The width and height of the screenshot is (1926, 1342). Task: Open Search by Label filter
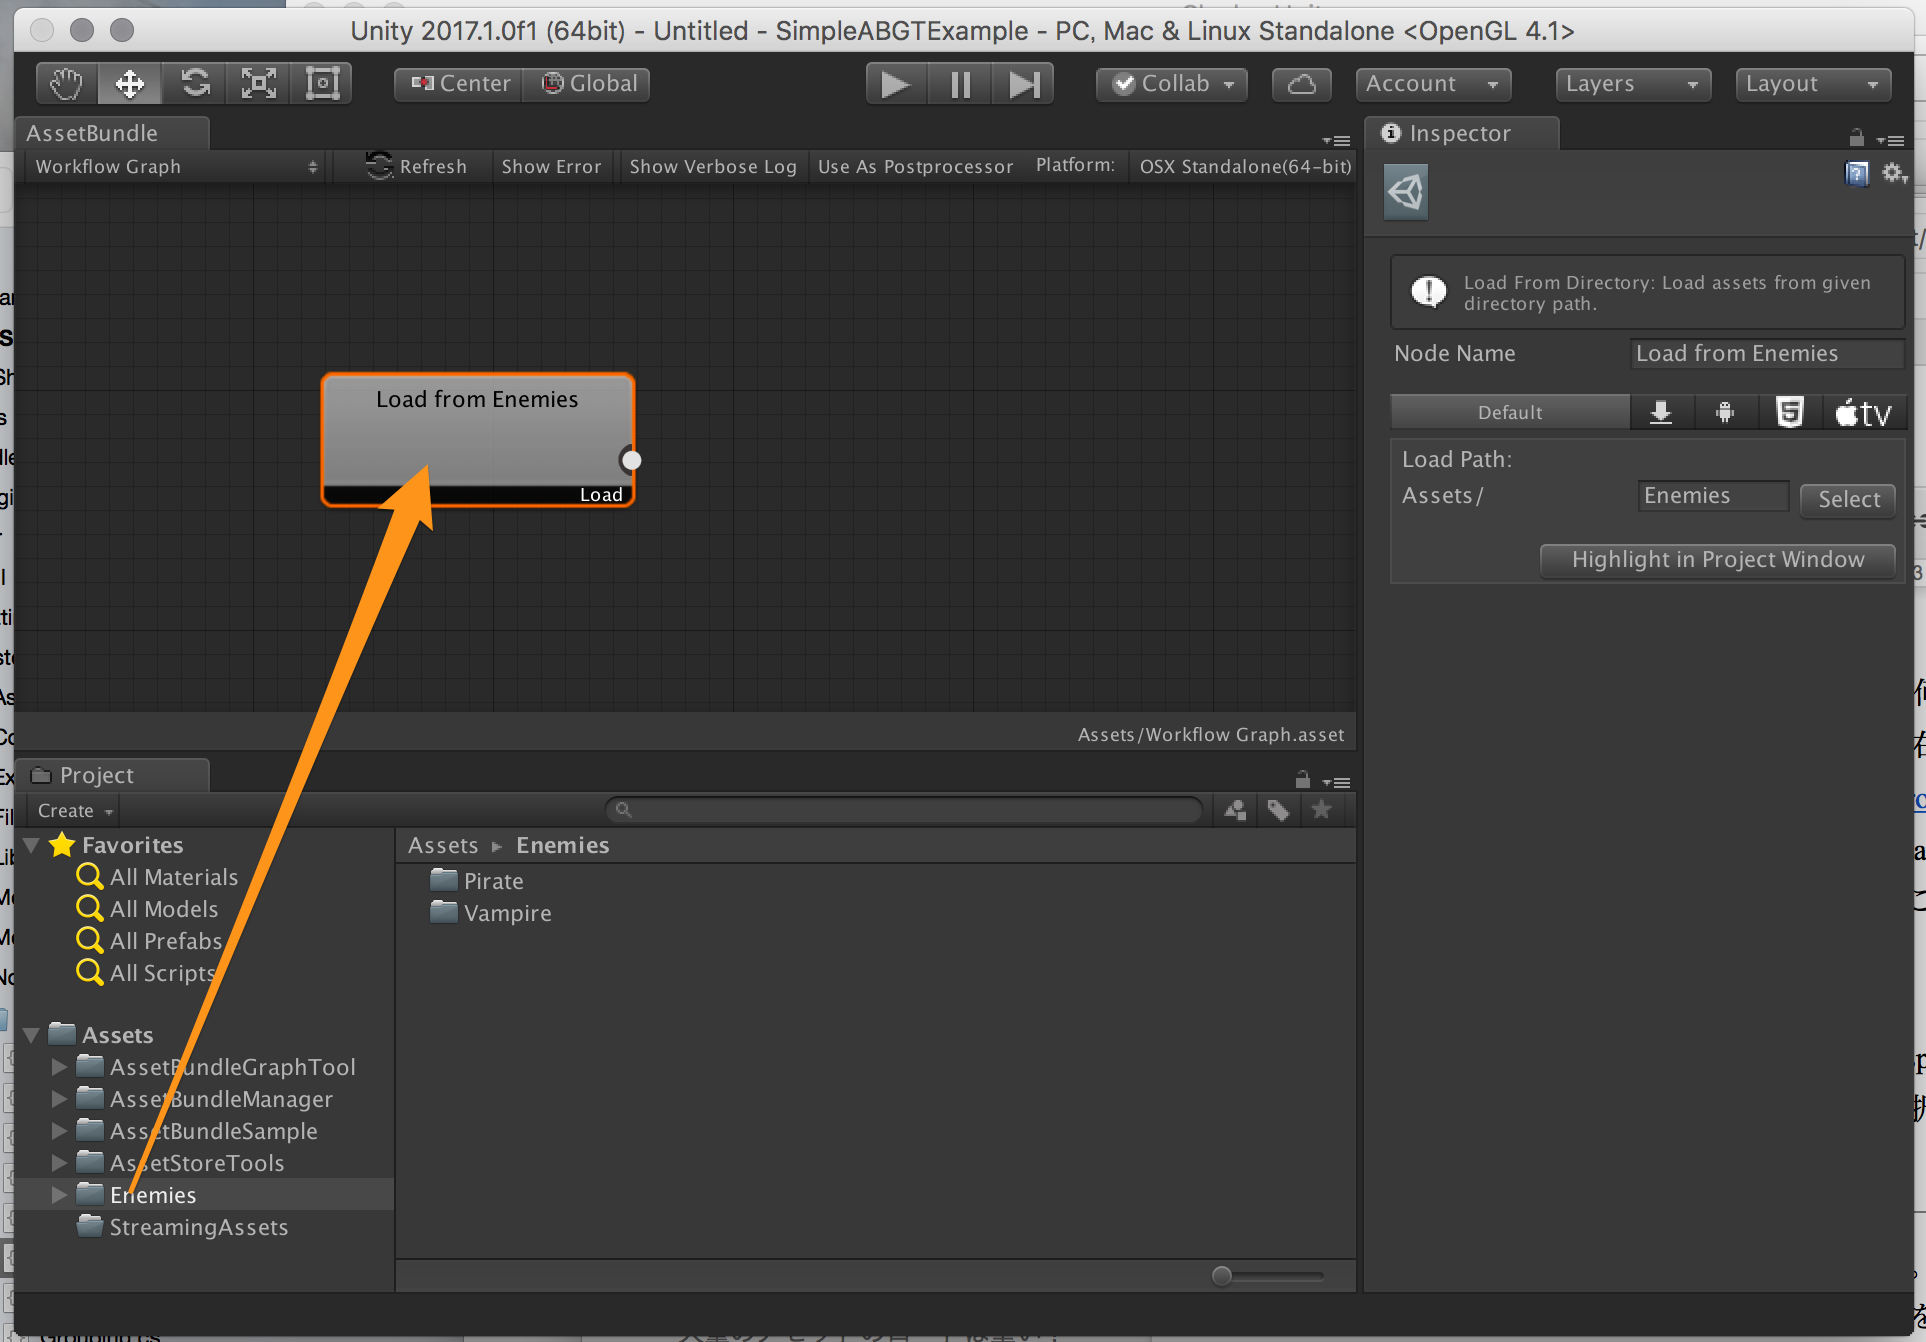point(1278,810)
